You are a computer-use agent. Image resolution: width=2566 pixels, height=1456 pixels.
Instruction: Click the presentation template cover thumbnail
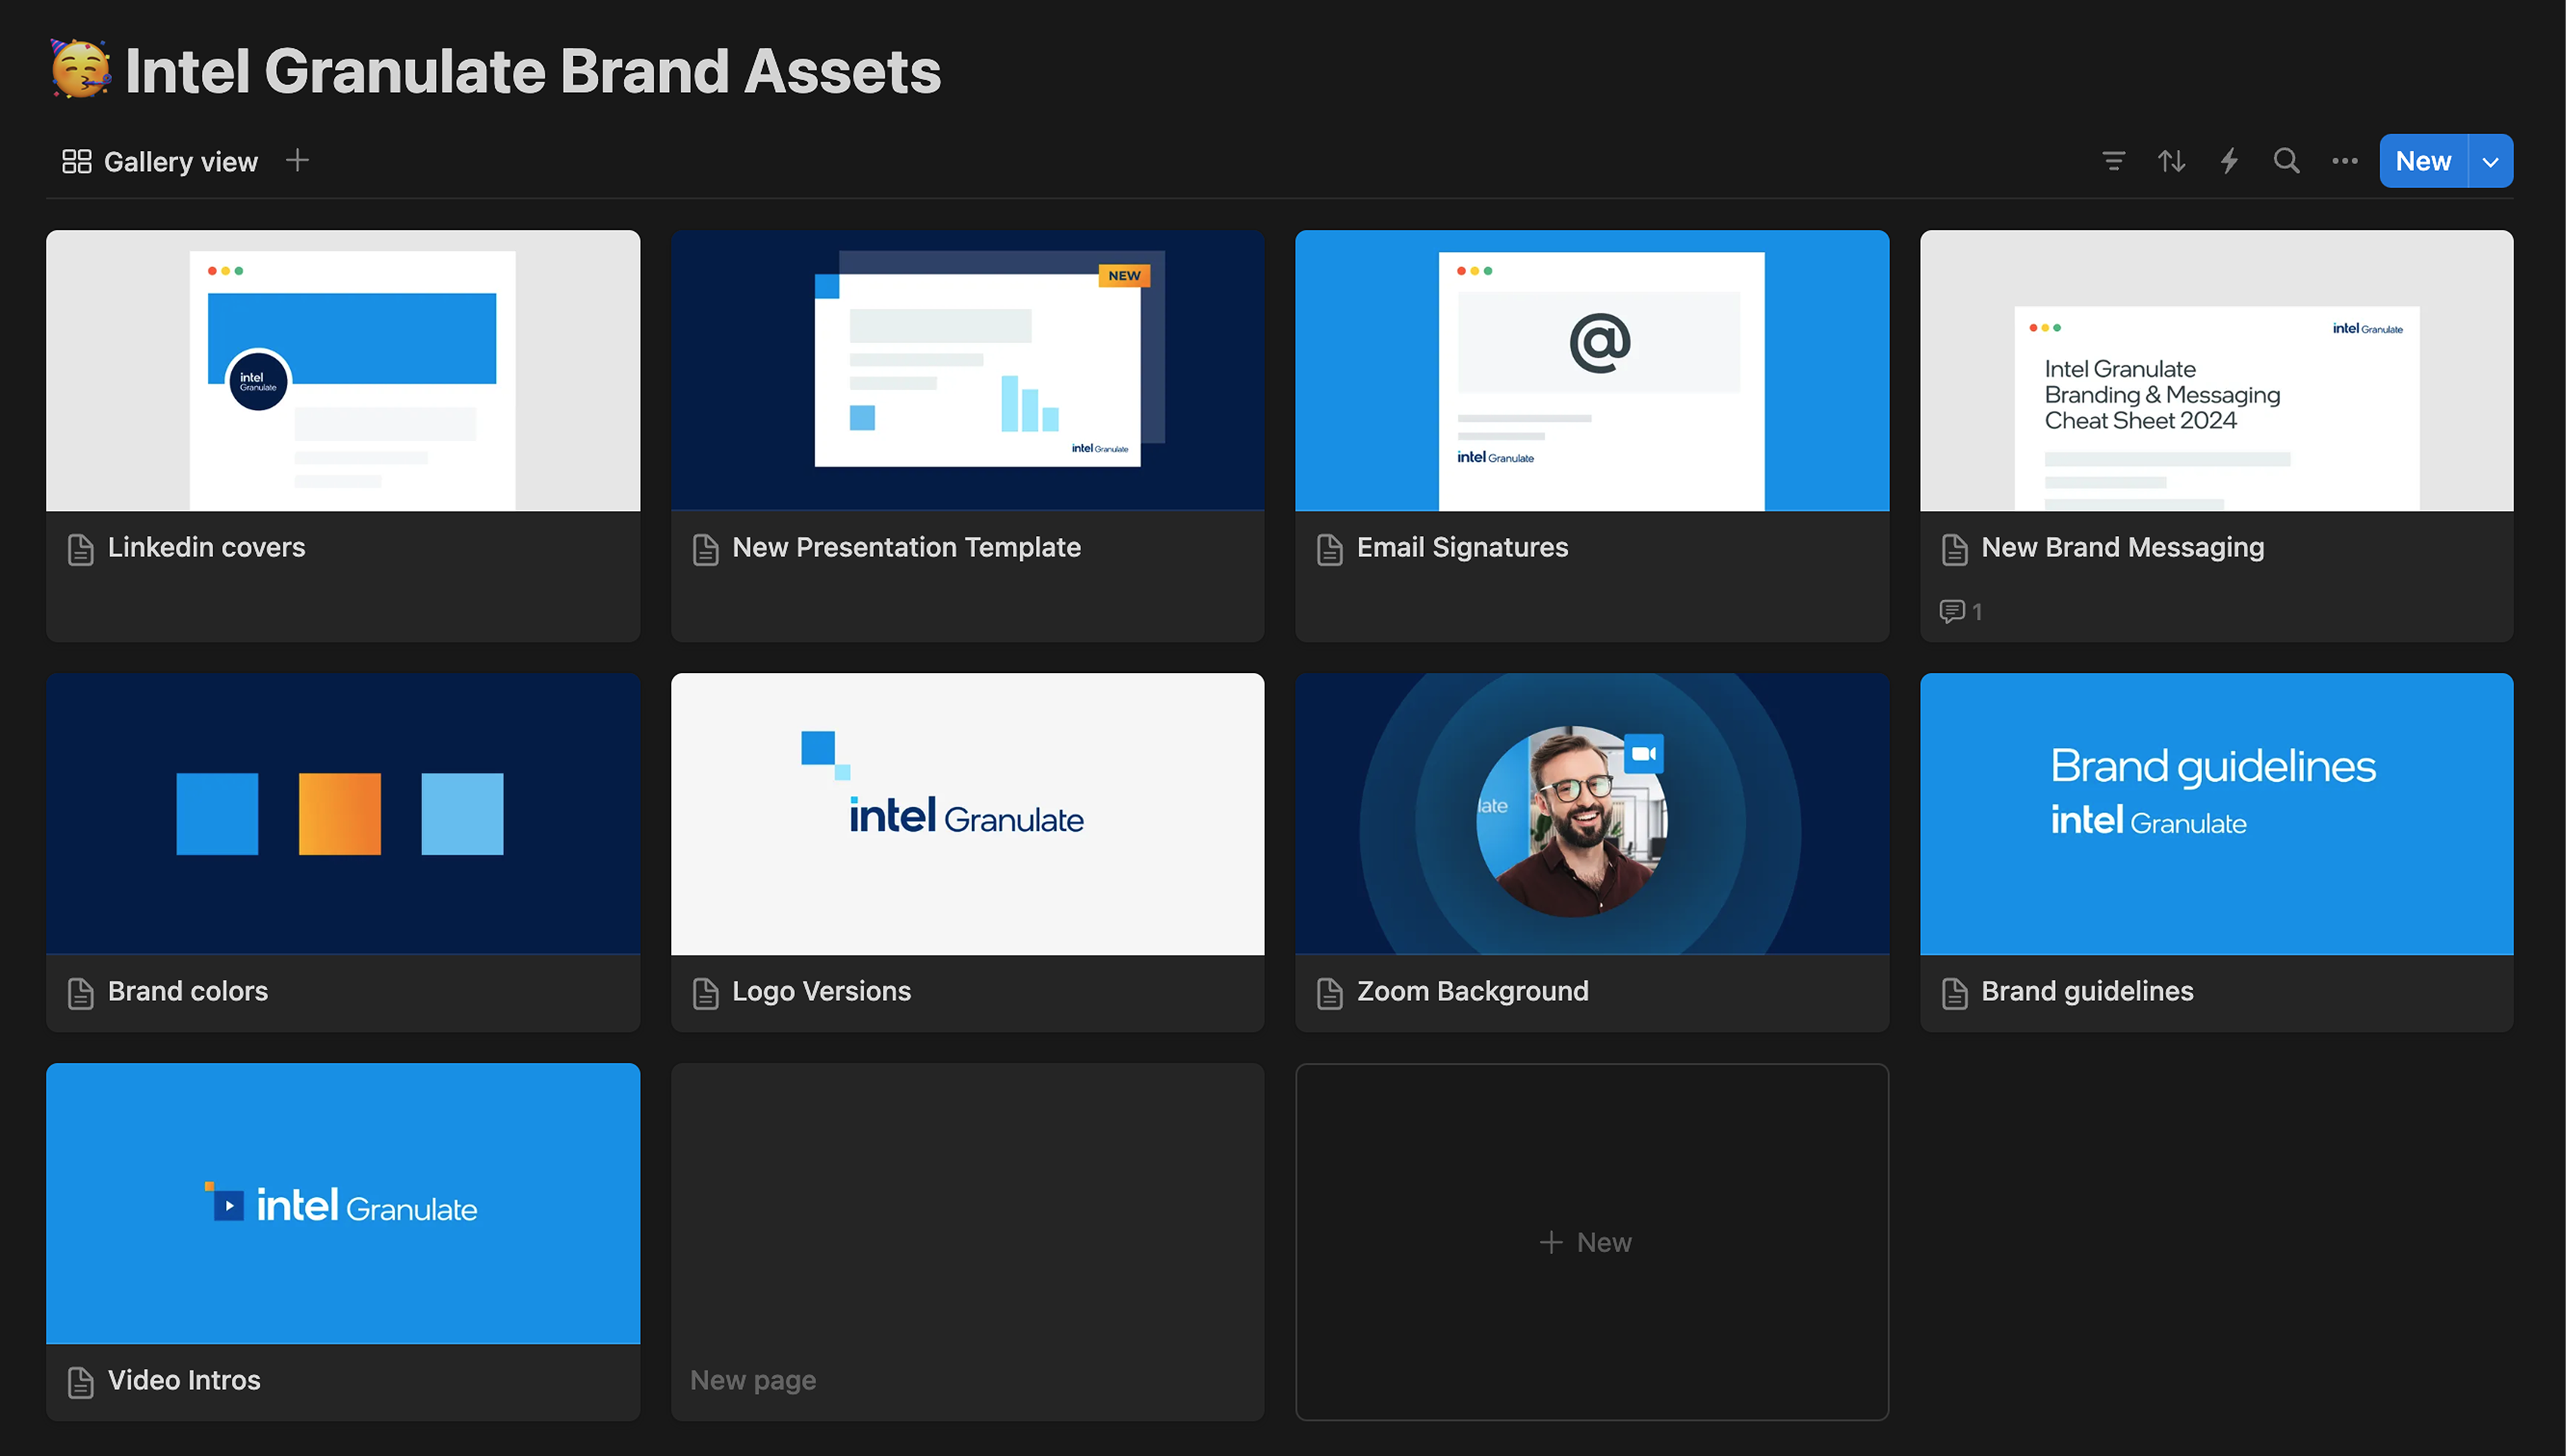tap(967, 371)
